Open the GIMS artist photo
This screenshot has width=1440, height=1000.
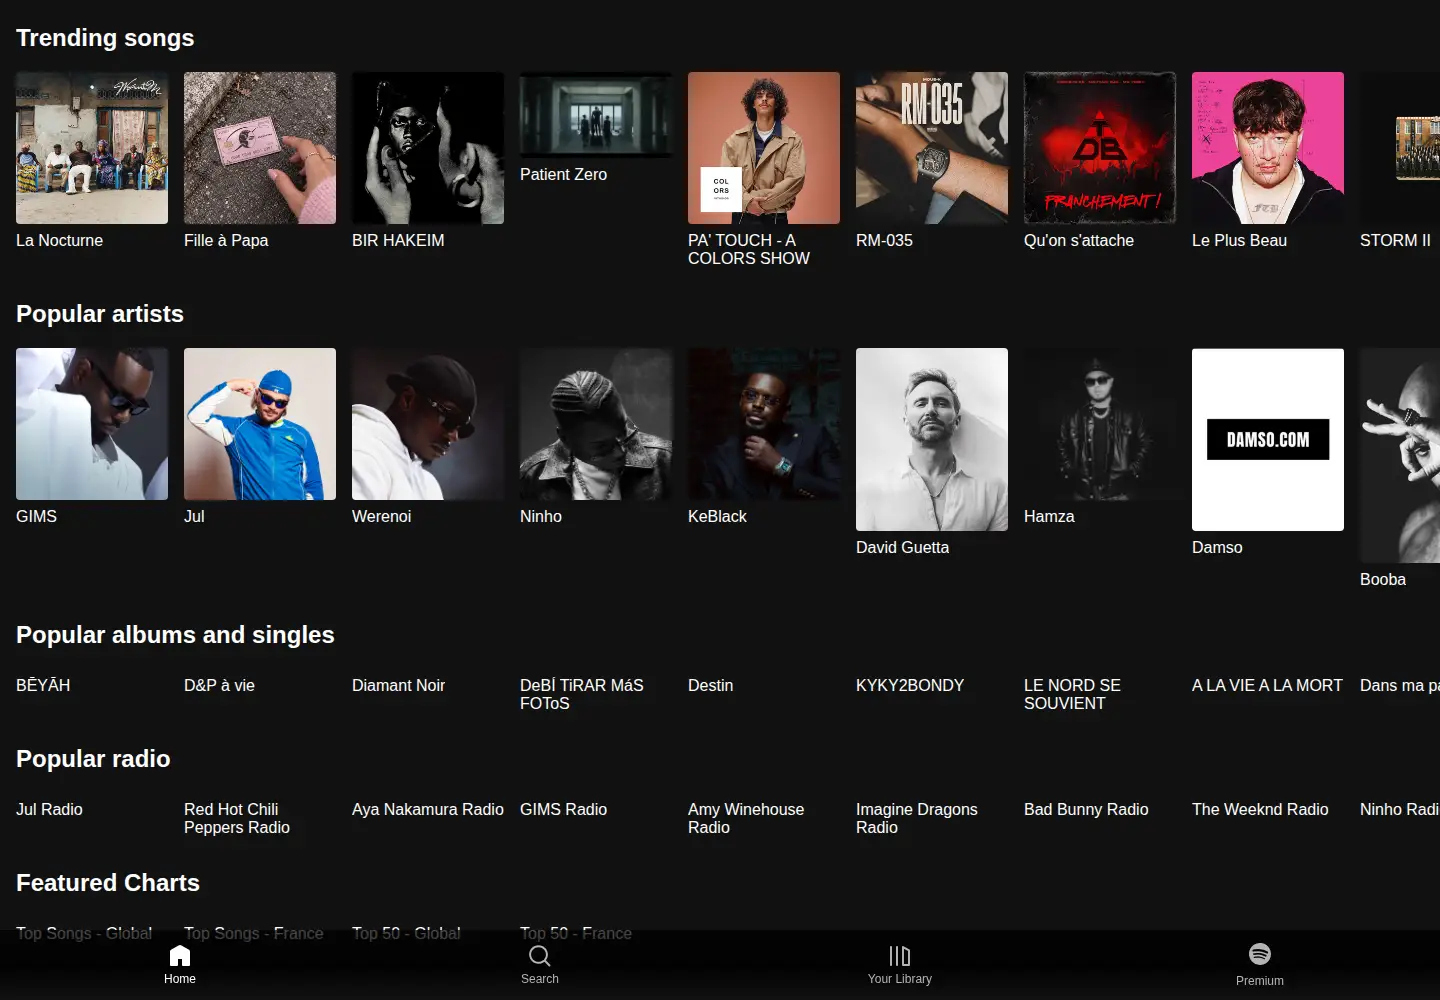pos(92,424)
